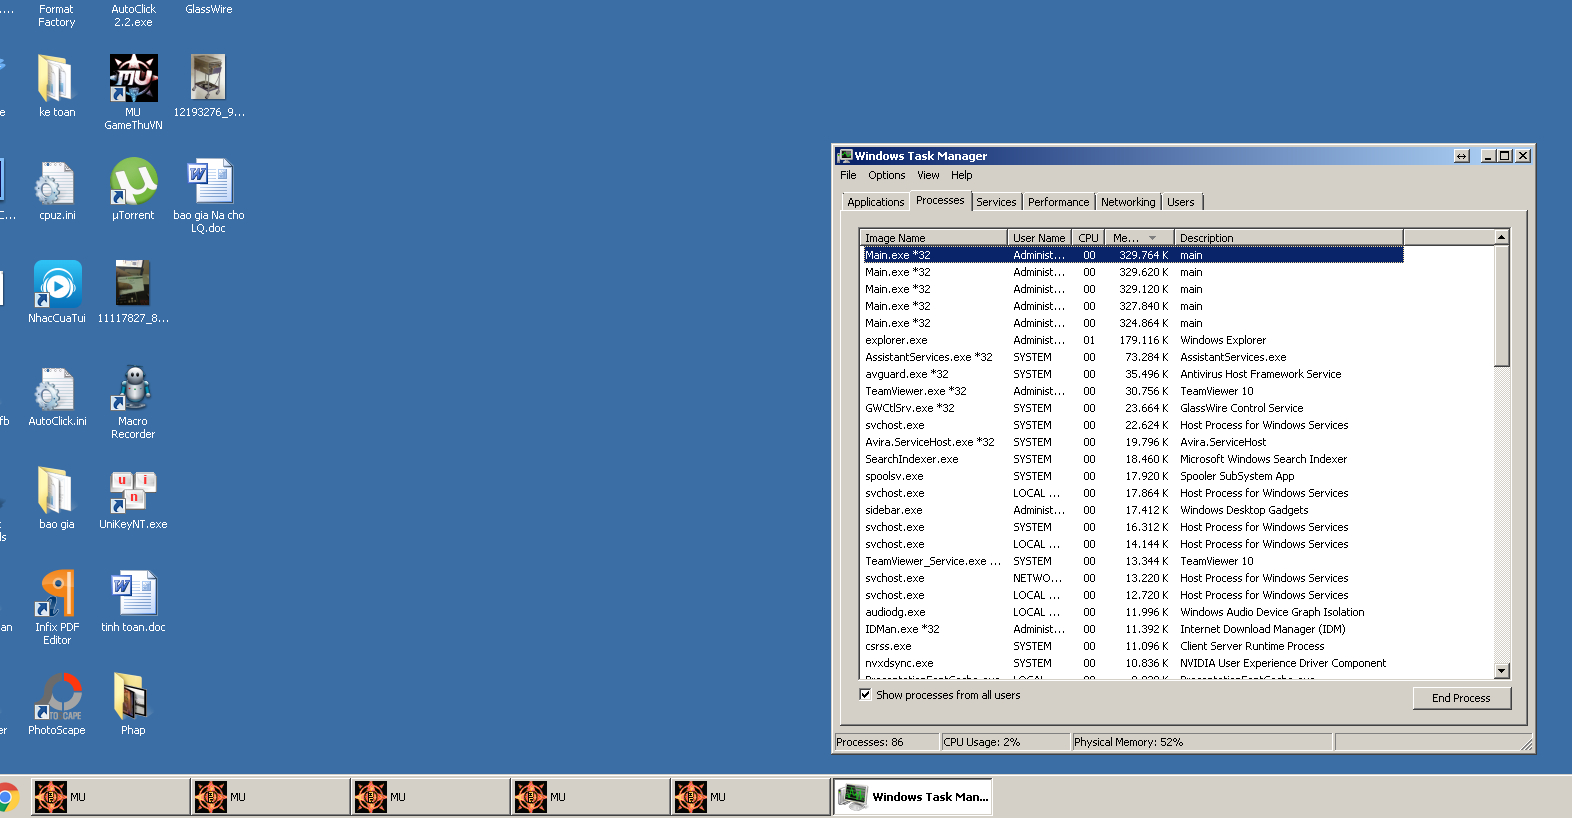Screen dimensions: 1572x818
Task: Click scrollbar up arrow in process list
Action: tap(1501, 237)
